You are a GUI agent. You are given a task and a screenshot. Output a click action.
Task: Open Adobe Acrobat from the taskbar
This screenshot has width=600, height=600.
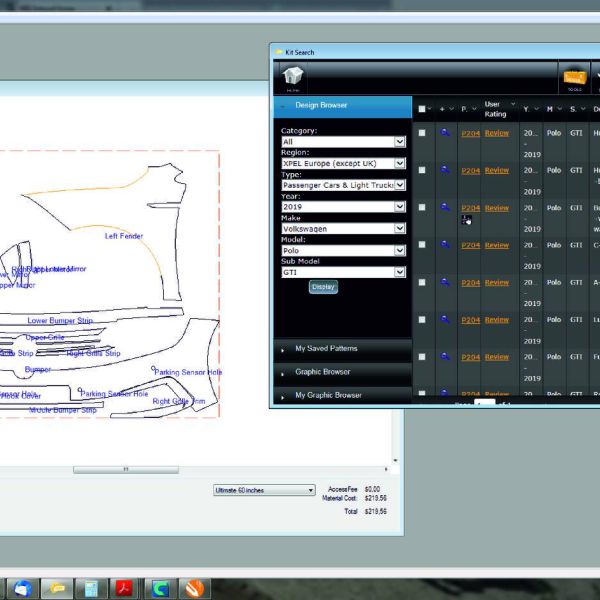(x=125, y=588)
